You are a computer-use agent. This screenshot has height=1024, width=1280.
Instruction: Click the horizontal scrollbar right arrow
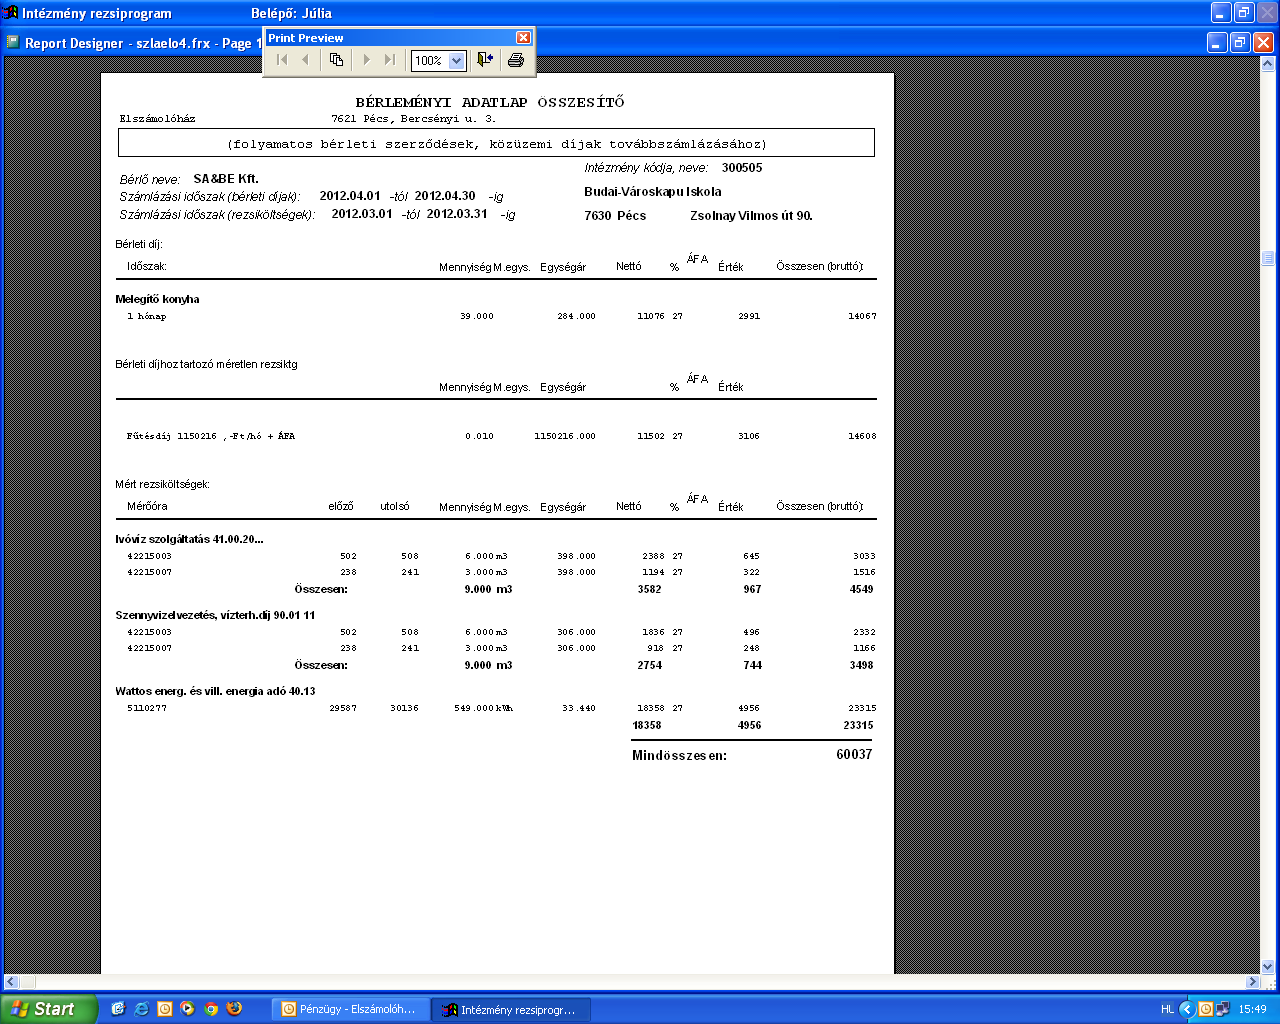pyautogui.click(x=1252, y=982)
